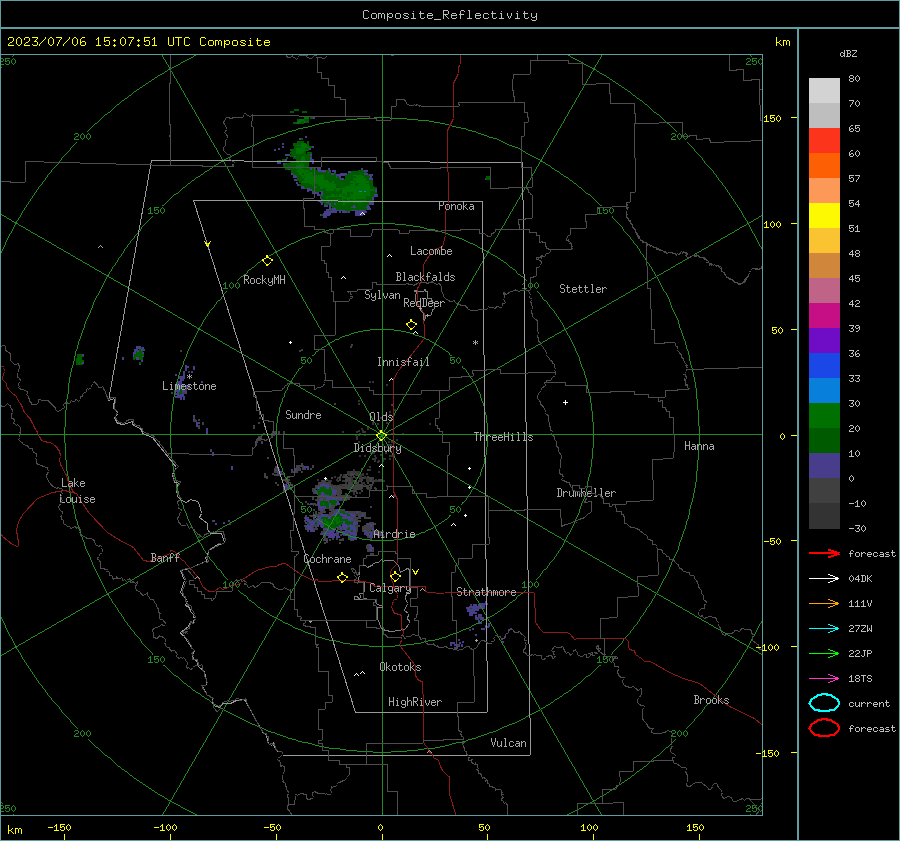900x841 pixels.
Task: Pick the red 60–65 dBZ color swatch
Action: click(x=824, y=141)
